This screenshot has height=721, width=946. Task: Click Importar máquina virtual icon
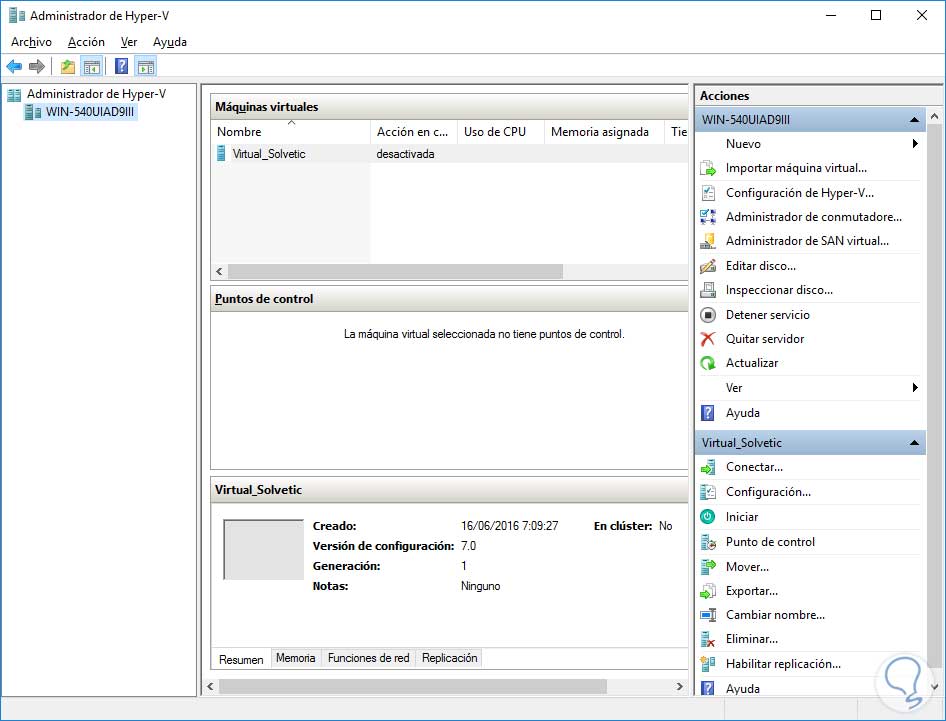click(708, 168)
